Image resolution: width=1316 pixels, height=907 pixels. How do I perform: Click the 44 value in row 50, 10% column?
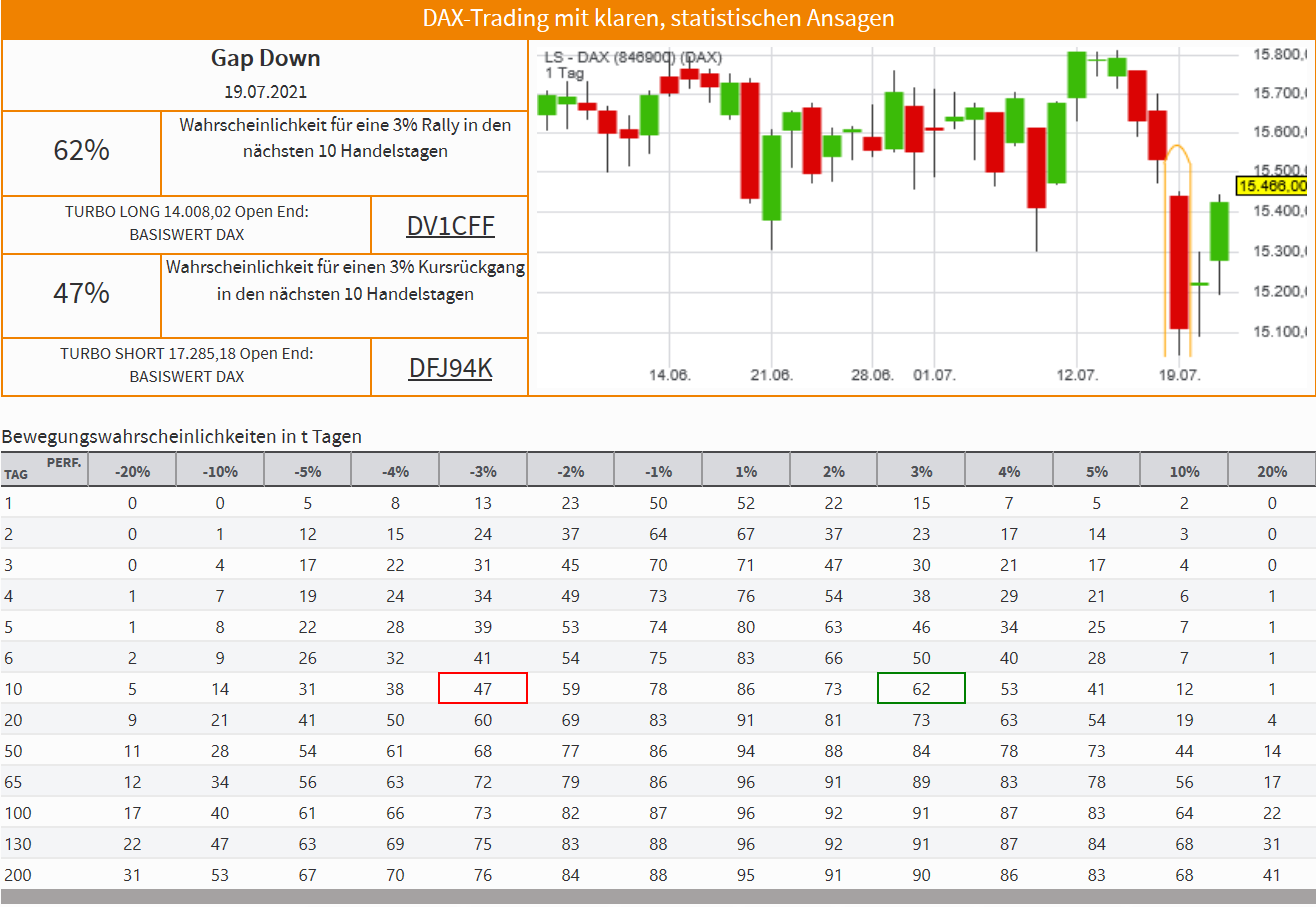coord(1184,750)
